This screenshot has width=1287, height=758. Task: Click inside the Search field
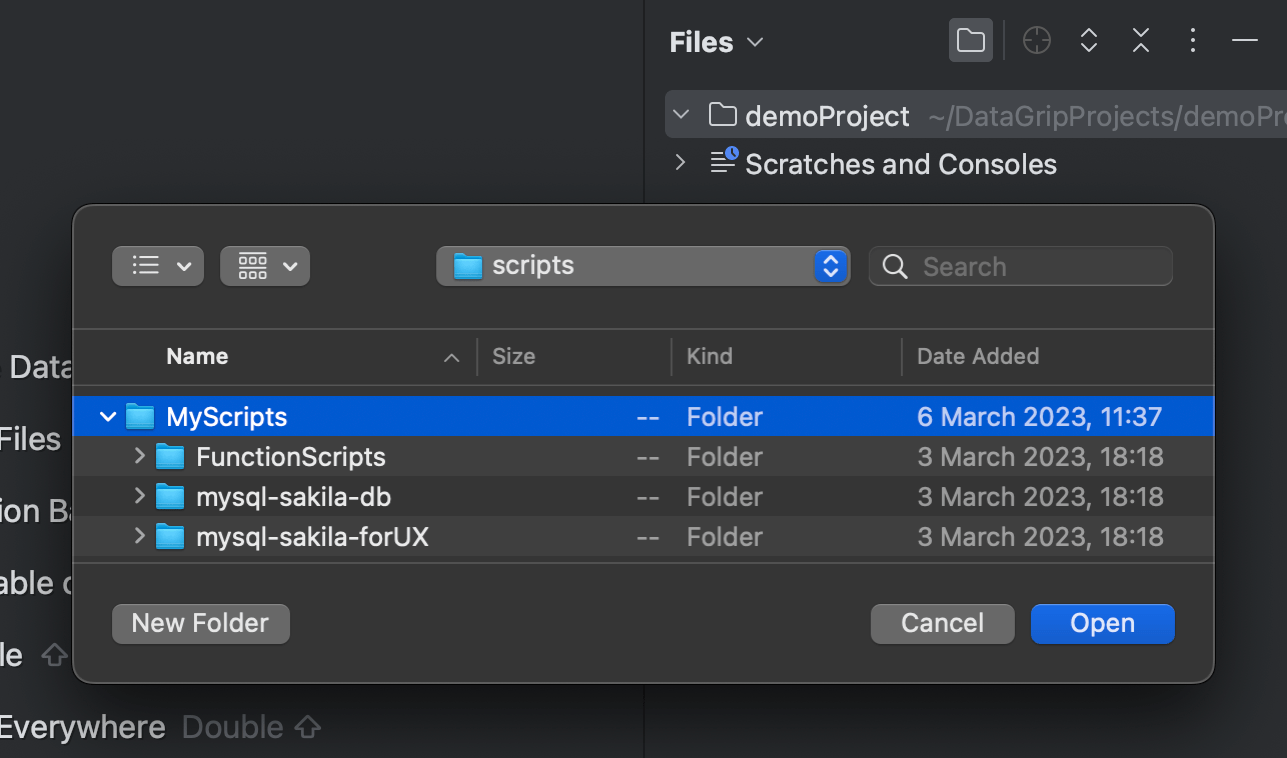[x=1019, y=265]
